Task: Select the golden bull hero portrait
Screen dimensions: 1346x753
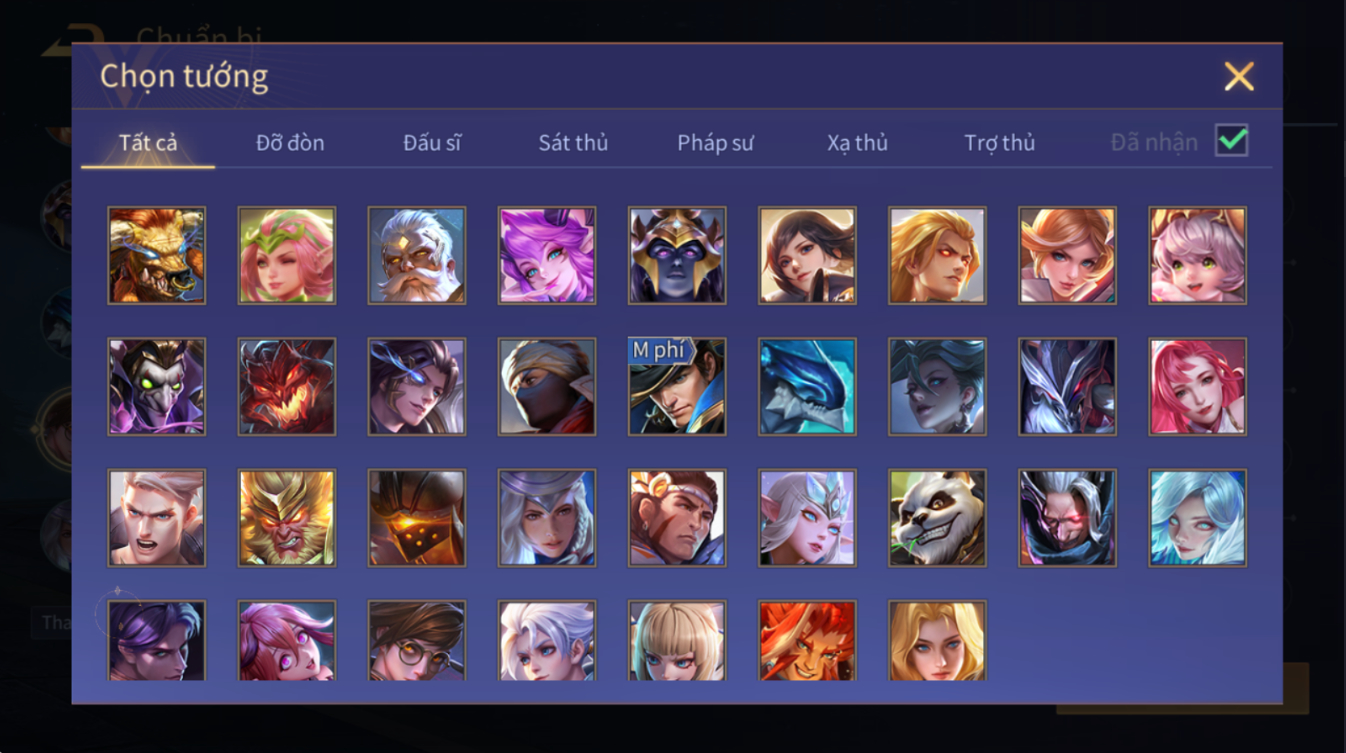Action: coord(157,255)
